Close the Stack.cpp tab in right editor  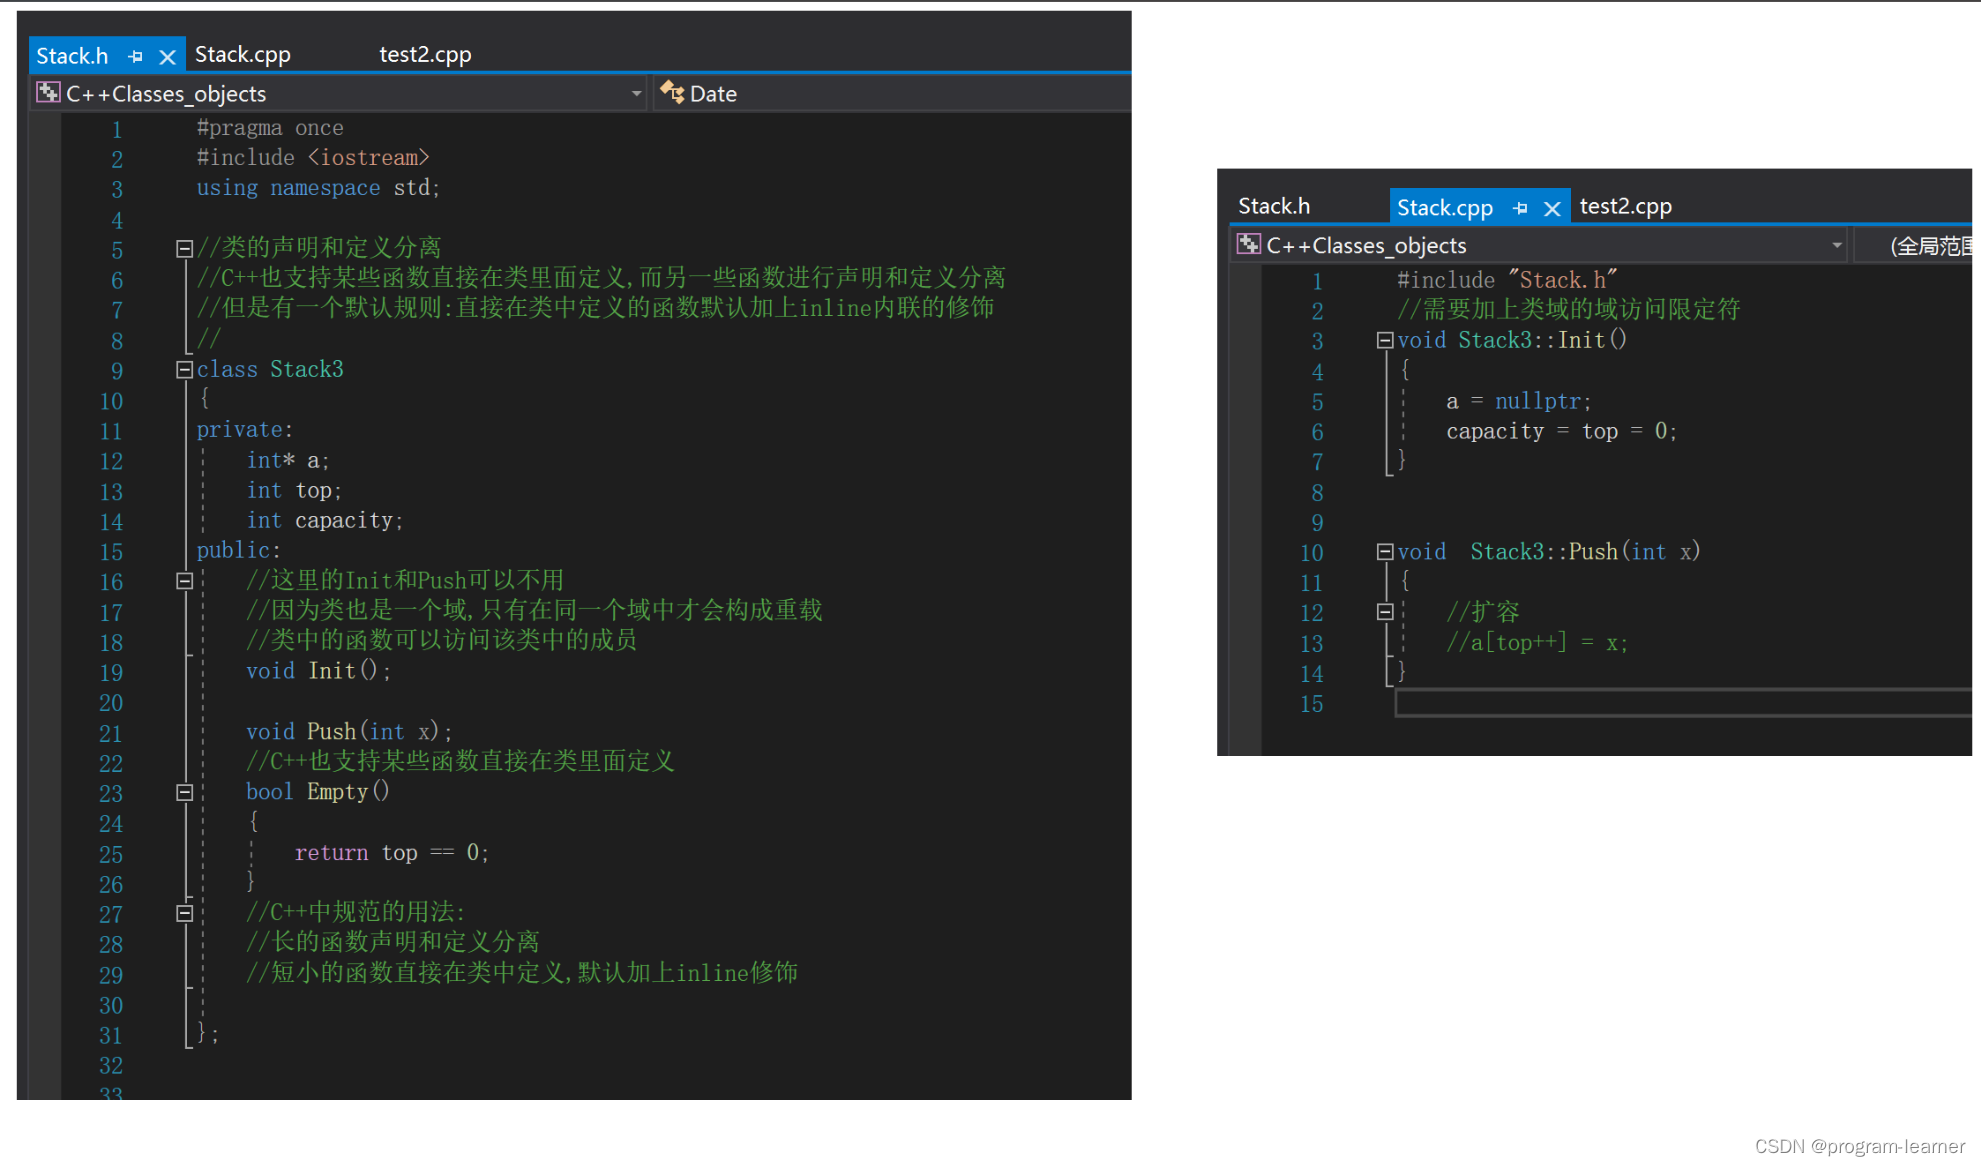[1552, 209]
